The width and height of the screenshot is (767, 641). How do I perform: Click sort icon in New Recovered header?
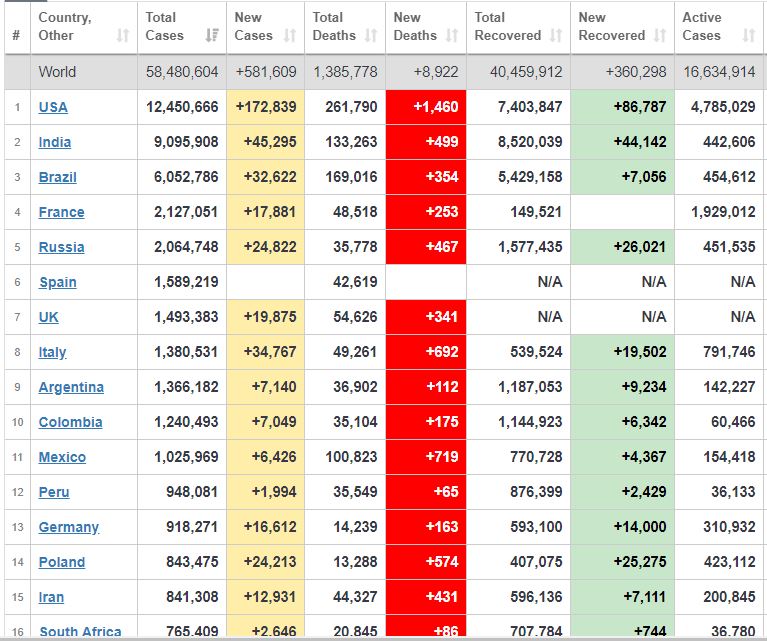click(x=660, y=36)
